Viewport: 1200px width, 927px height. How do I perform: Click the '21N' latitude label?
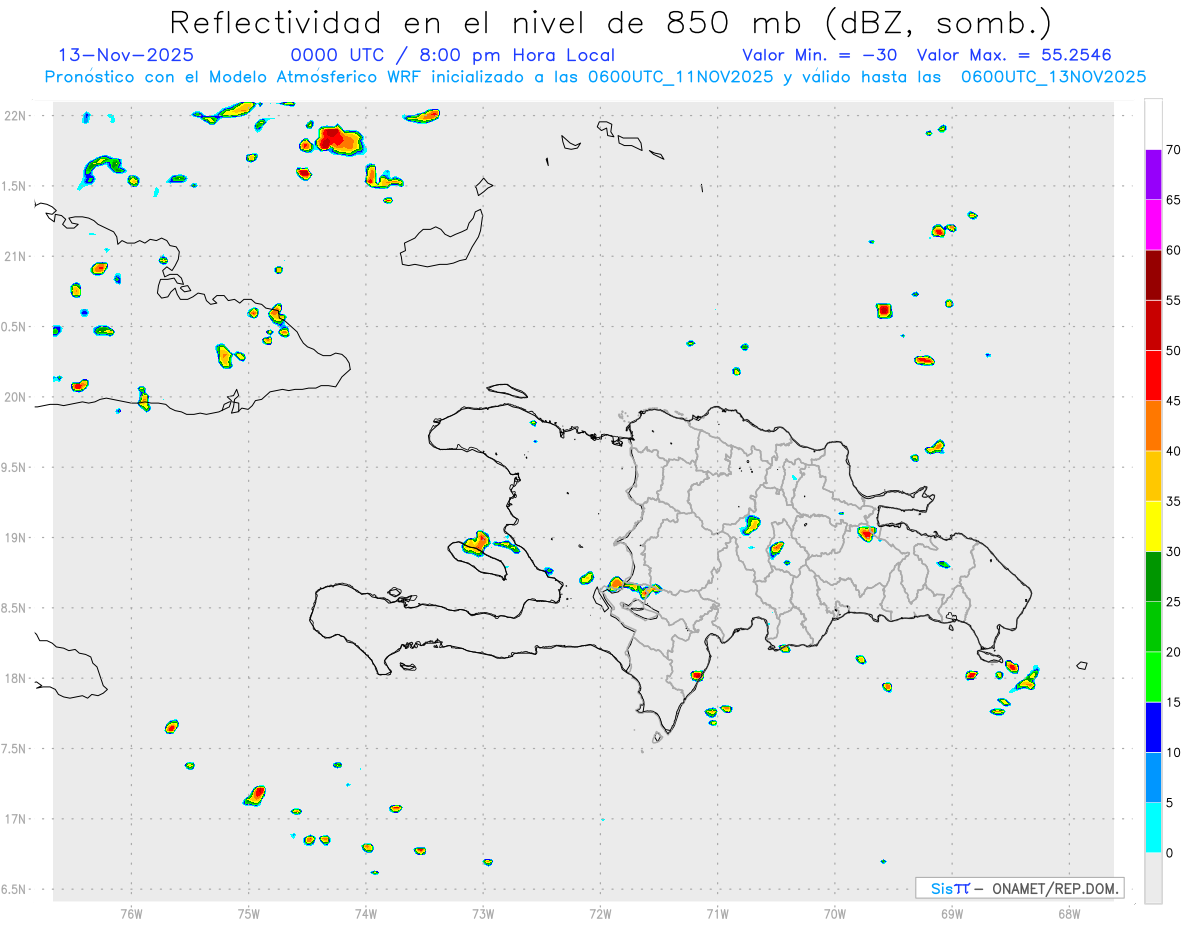pos(17,256)
